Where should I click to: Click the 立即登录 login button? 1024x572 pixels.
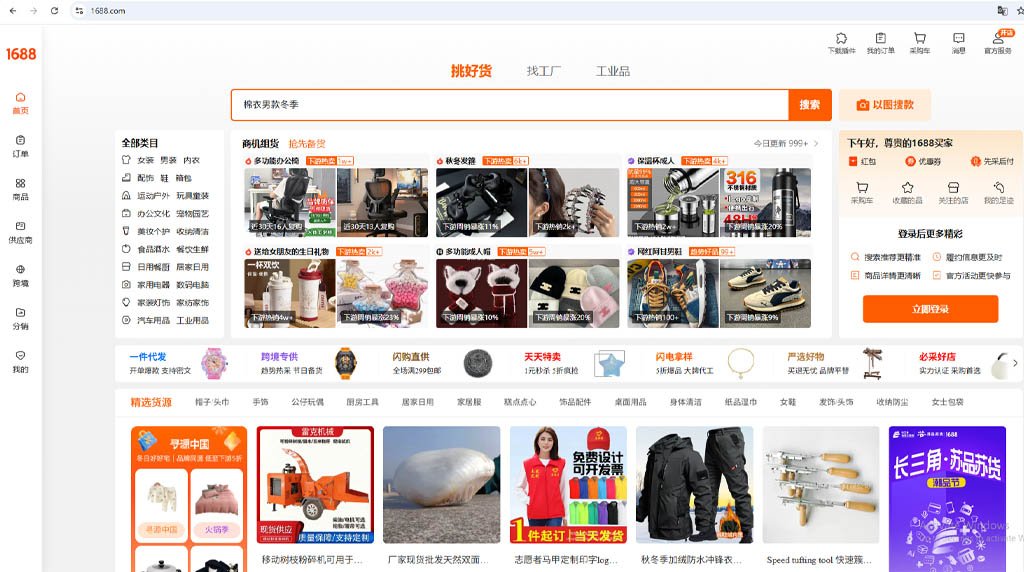click(x=930, y=310)
